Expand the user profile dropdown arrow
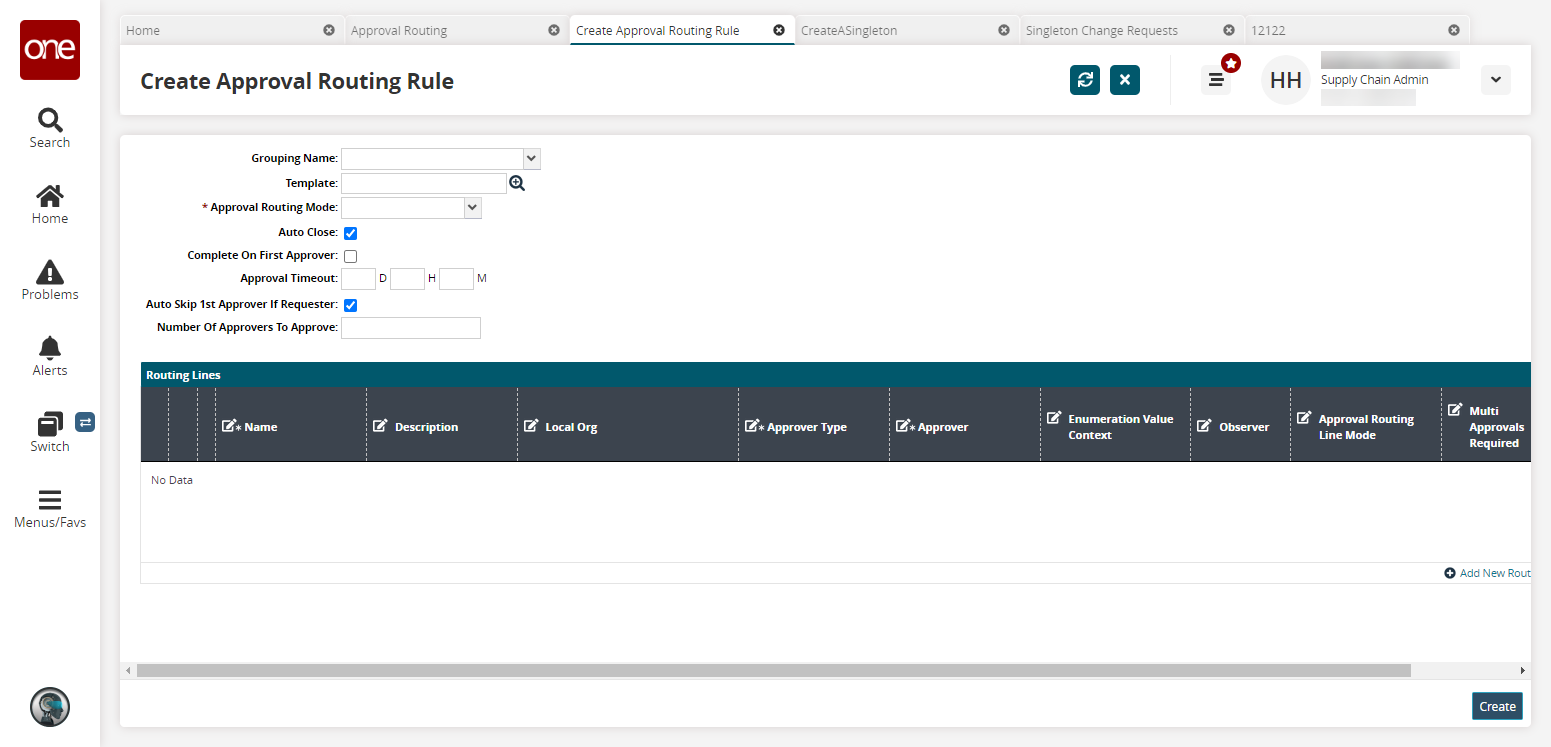1551x747 pixels. (x=1496, y=80)
